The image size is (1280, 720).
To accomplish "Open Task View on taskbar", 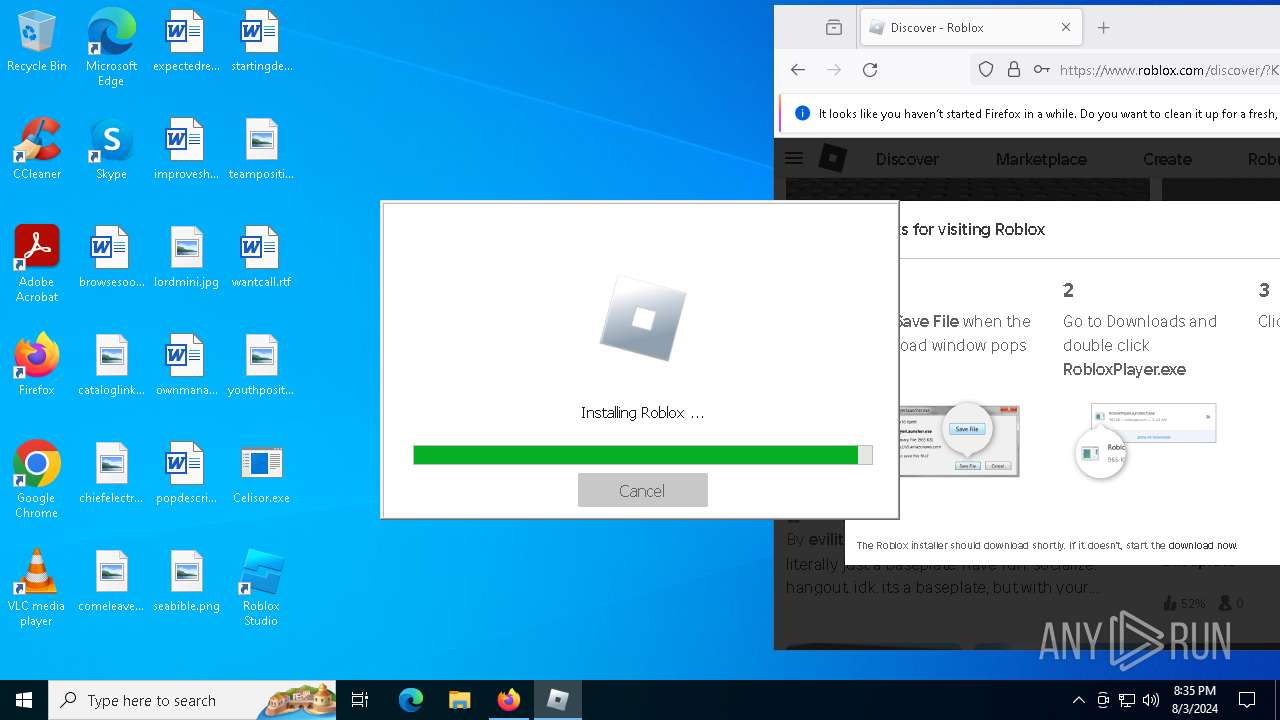I will pos(360,700).
